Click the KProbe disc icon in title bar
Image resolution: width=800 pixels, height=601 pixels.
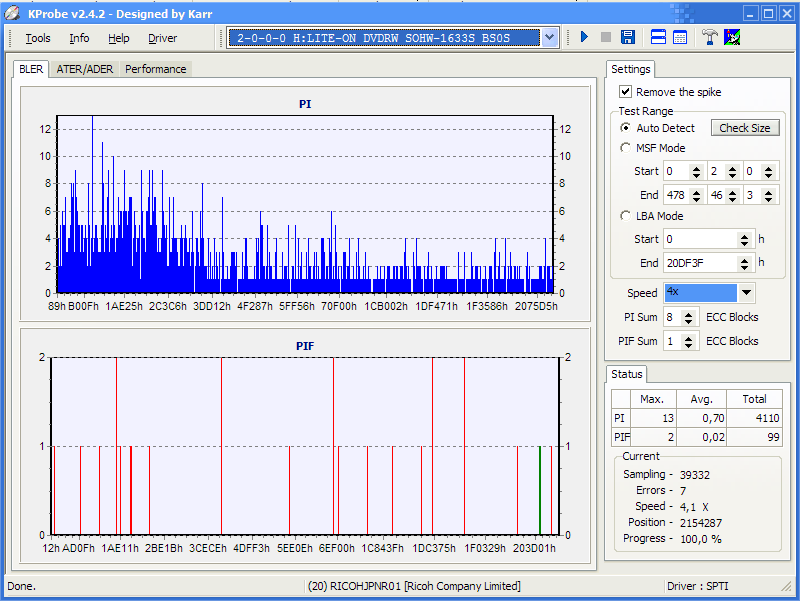(12, 14)
